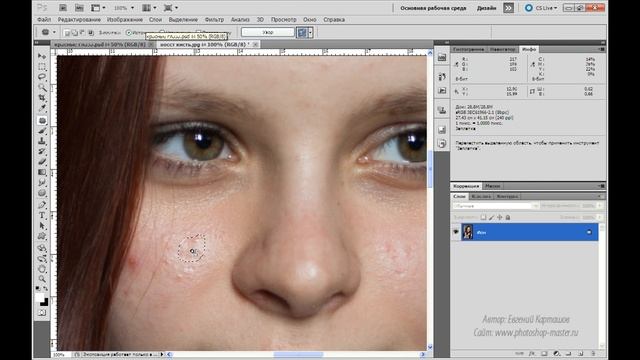Select the Quick Selection tool
Image resolution: width=640 pixels, height=360 pixels.
point(42,88)
